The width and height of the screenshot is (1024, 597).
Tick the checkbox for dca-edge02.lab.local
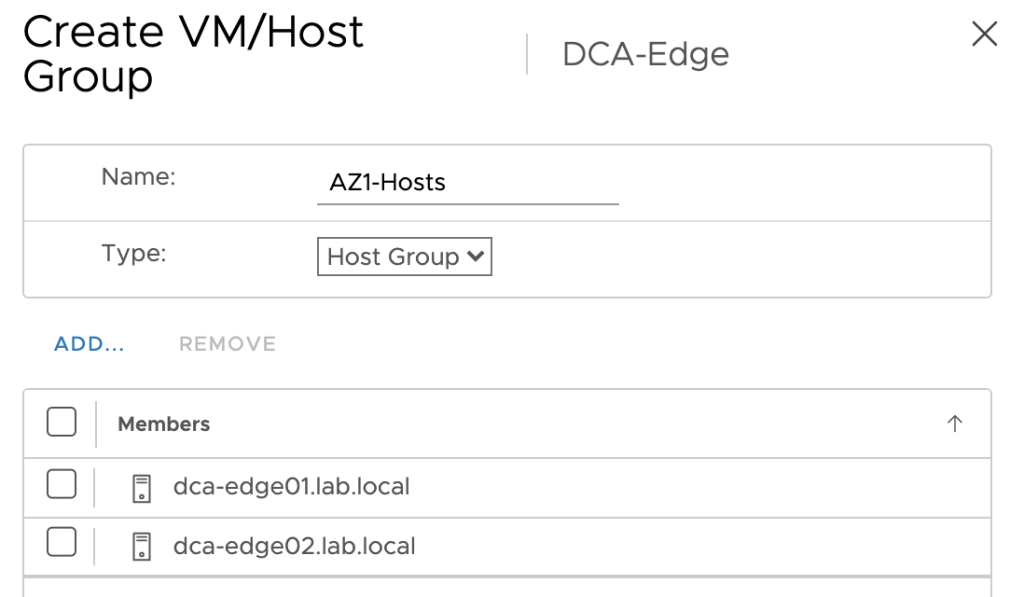click(61, 542)
